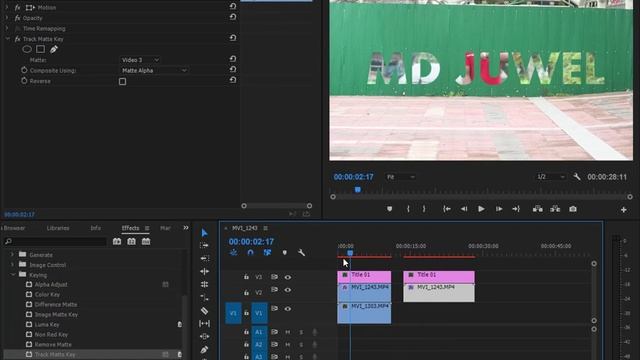Screen dimensions: 640x360
Task: Export frame with camera icon
Action: tap(573, 209)
